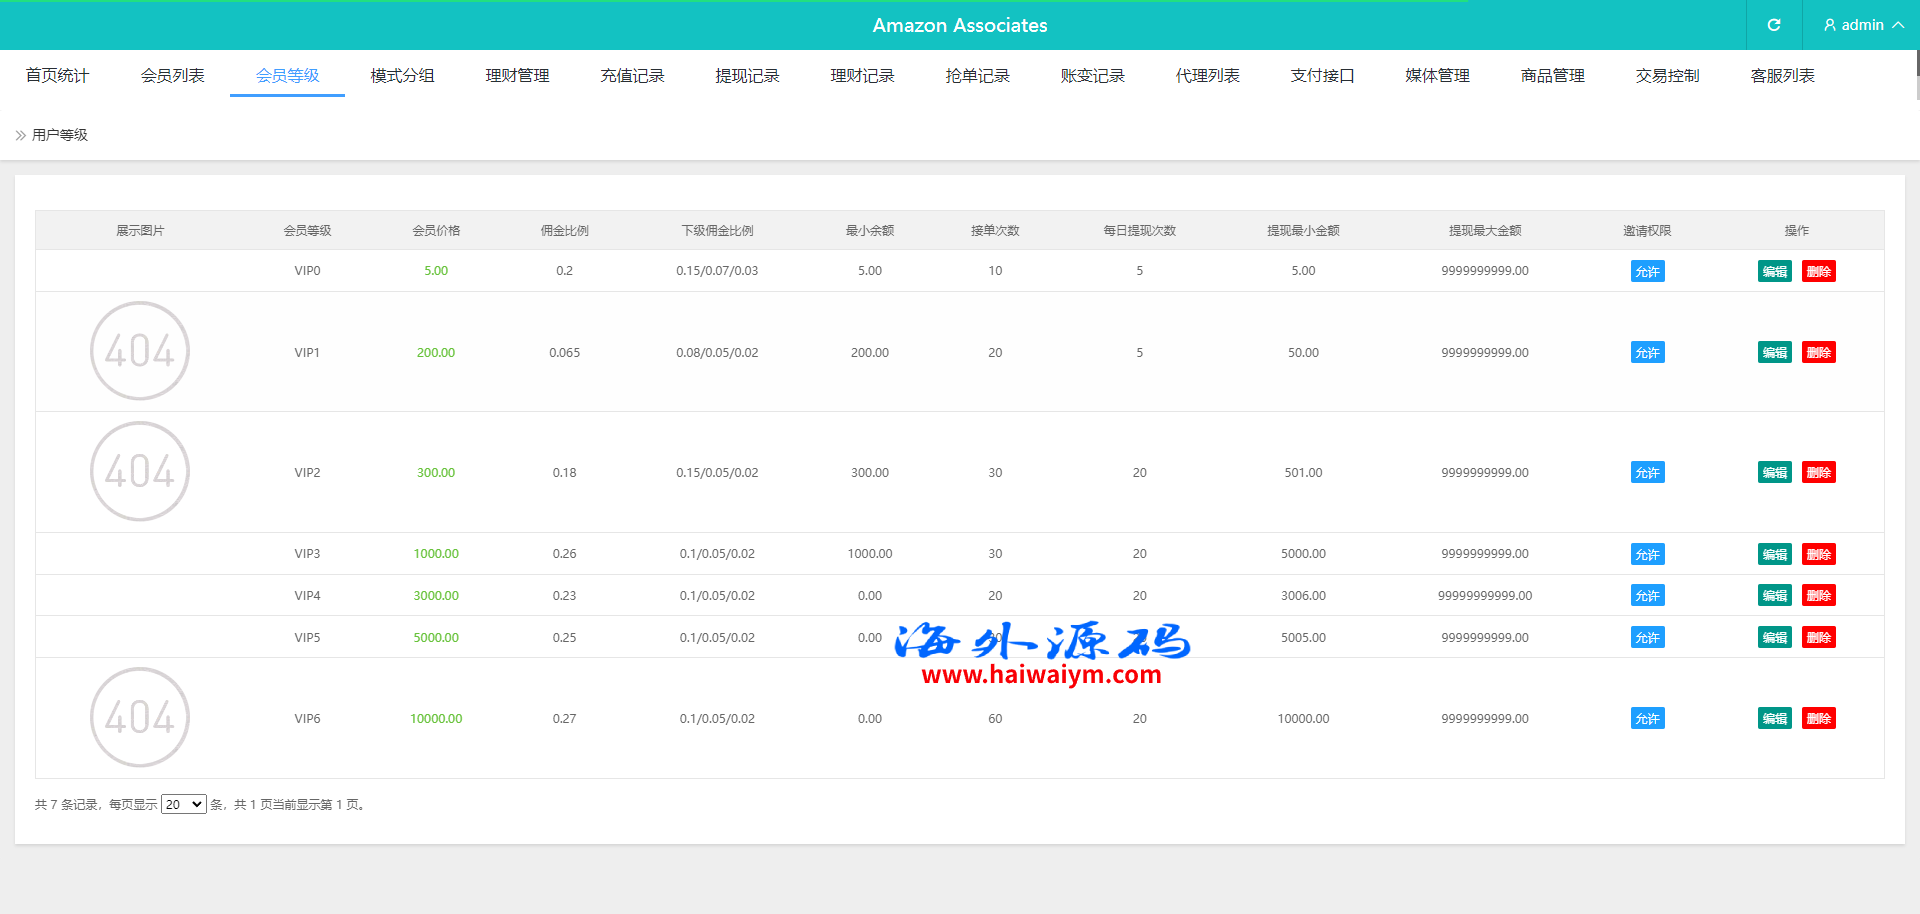The height and width of the screenshot is (914, 1920).
Task: Toggle the invite permission for VIP0
Action: point(1647,271)
